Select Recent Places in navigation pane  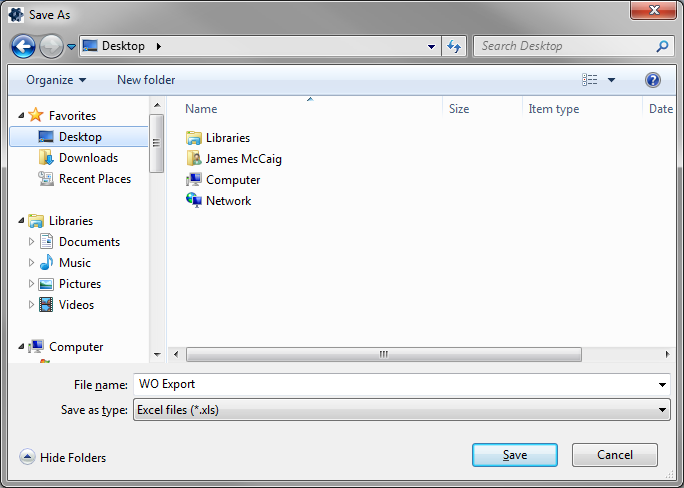point(95,179)
